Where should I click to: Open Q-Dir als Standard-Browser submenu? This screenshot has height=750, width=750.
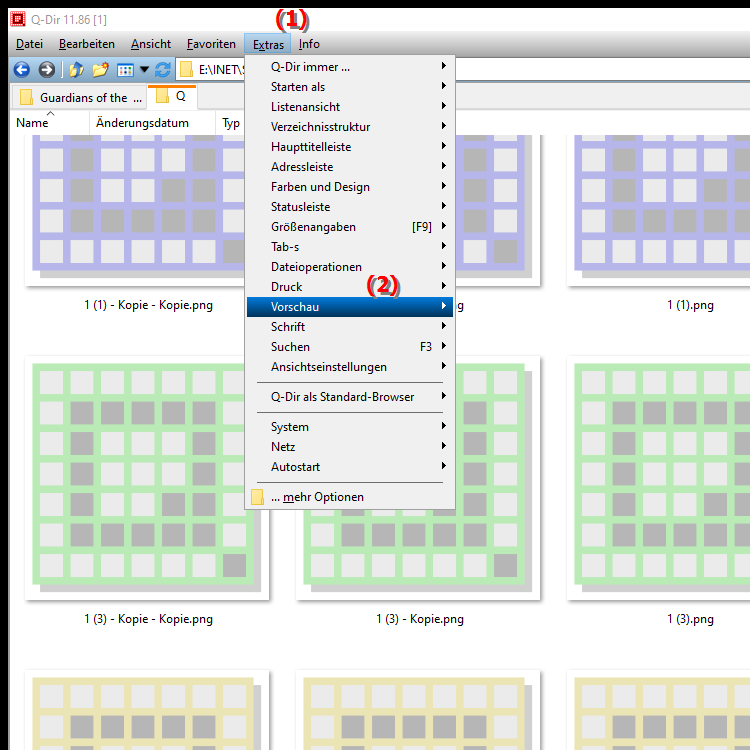[350, 397]
